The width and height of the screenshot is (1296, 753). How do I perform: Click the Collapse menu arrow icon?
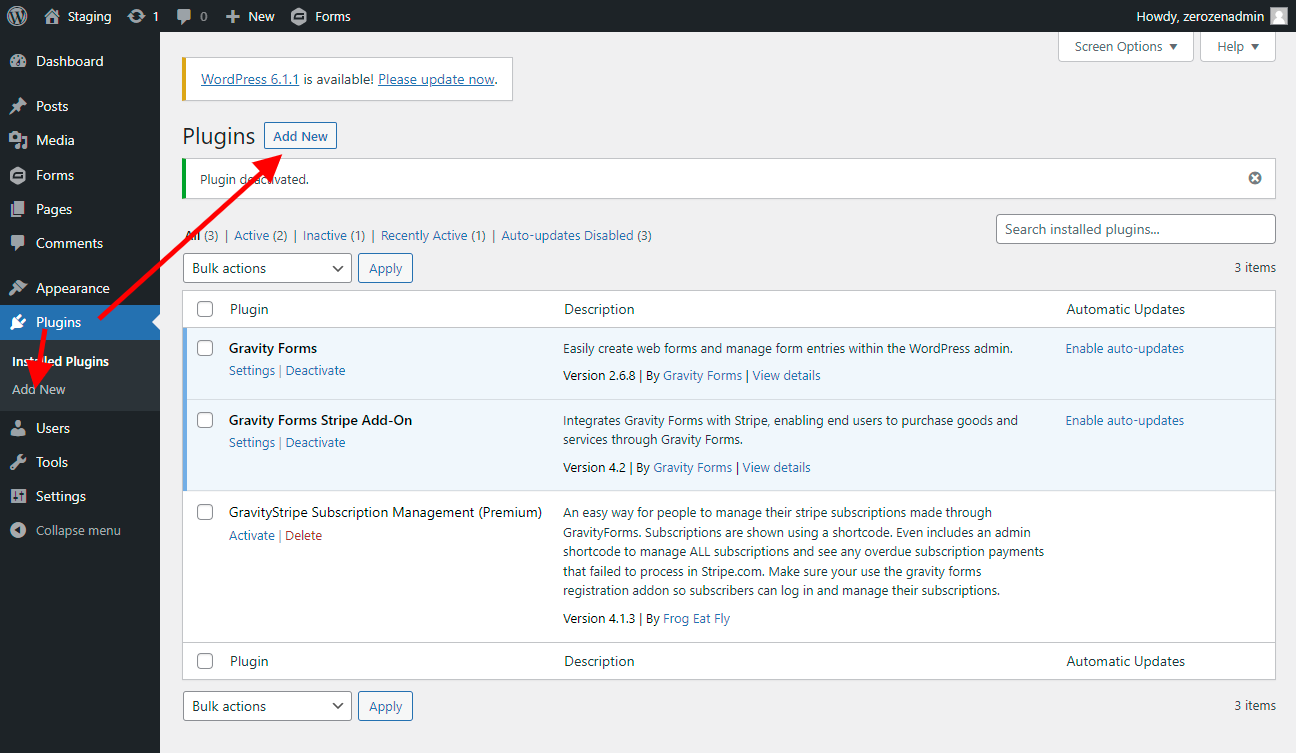[18, 530]
